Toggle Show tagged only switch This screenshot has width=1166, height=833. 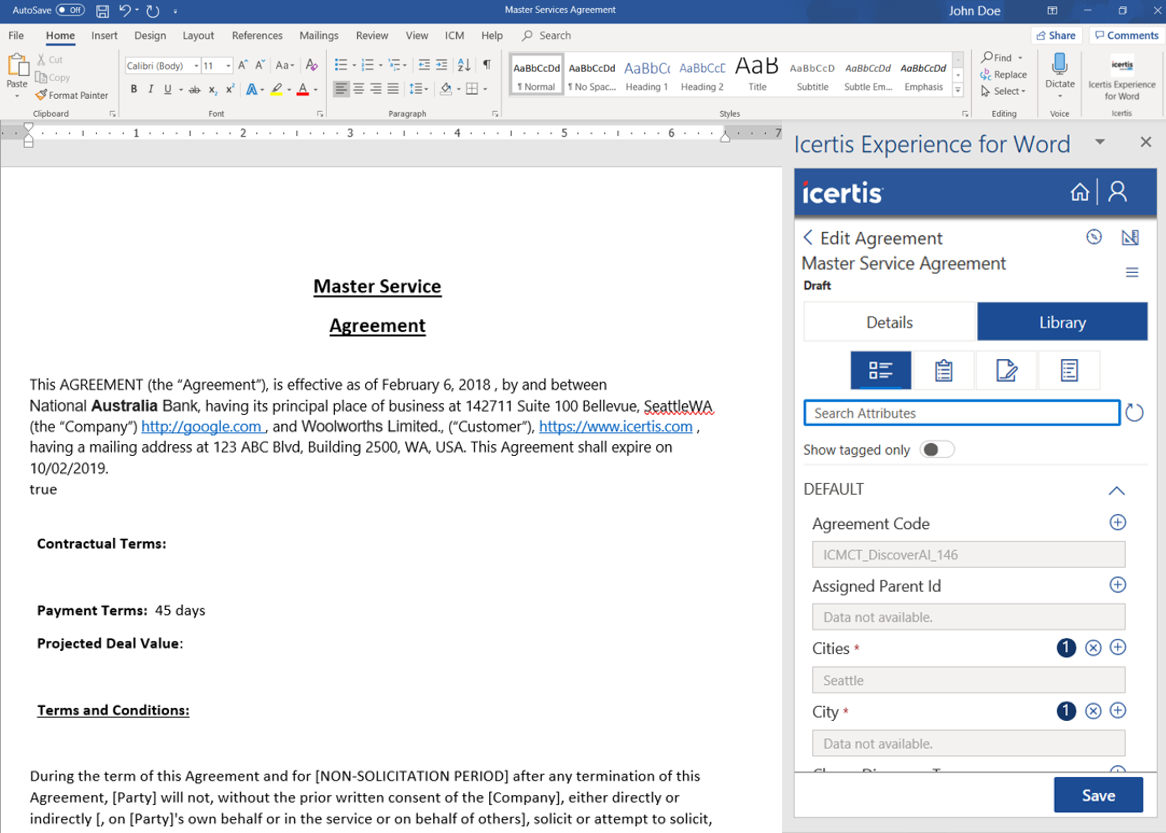(x=936, y=449)
